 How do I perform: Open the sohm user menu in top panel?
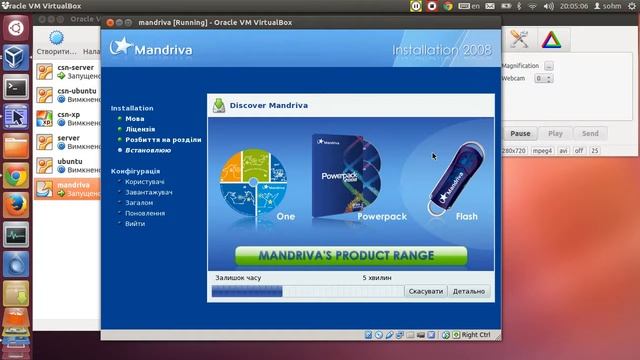[608, 6]
